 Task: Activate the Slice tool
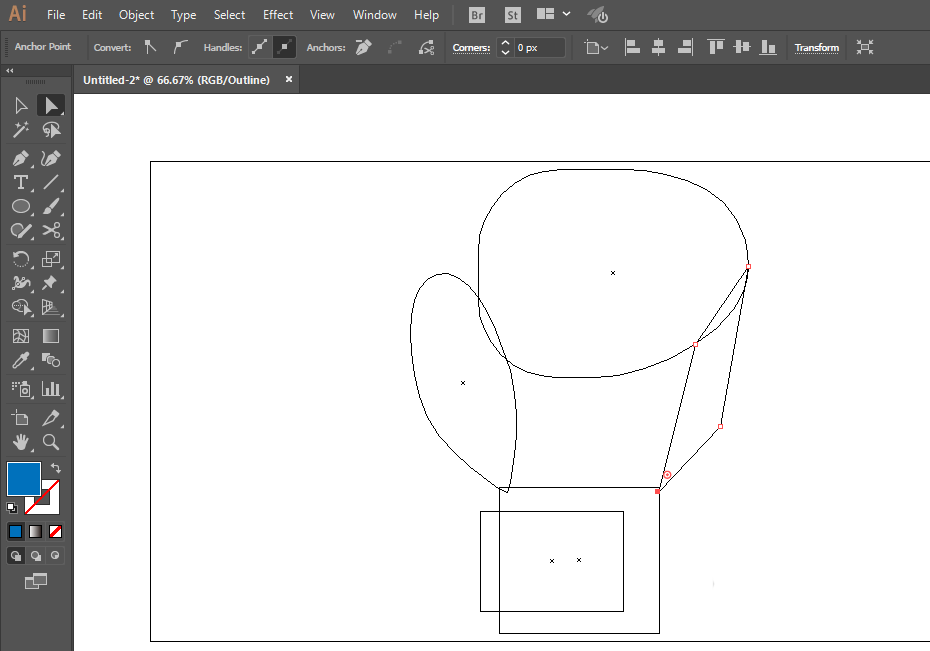click(x=51, y=418)
